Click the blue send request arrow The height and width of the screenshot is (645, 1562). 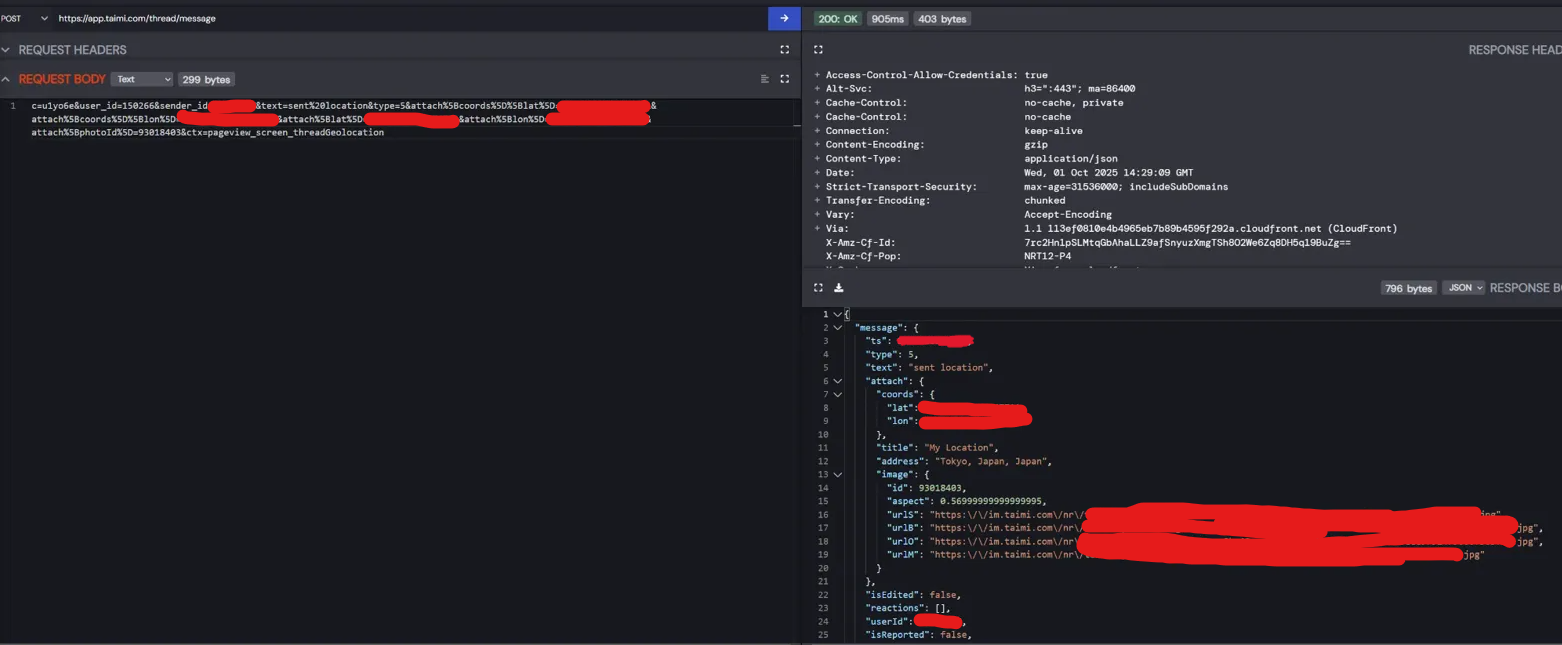pyautogui.click(x=784, y=18)
